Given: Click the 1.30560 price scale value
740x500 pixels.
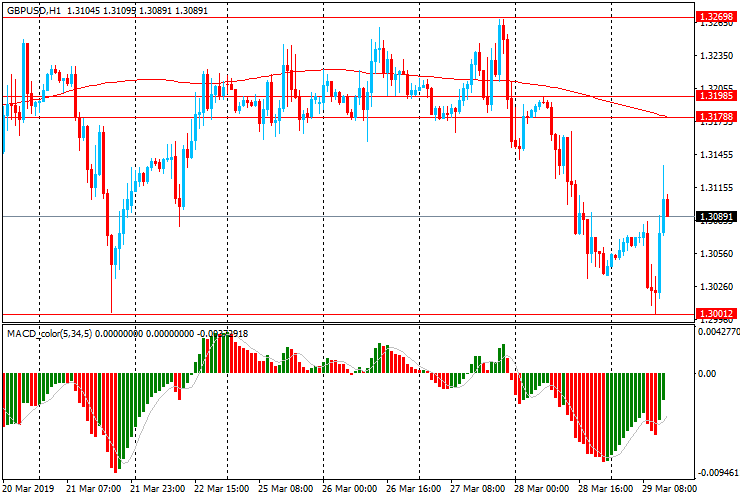Looking at the screenshot, I should click(716, 254).
